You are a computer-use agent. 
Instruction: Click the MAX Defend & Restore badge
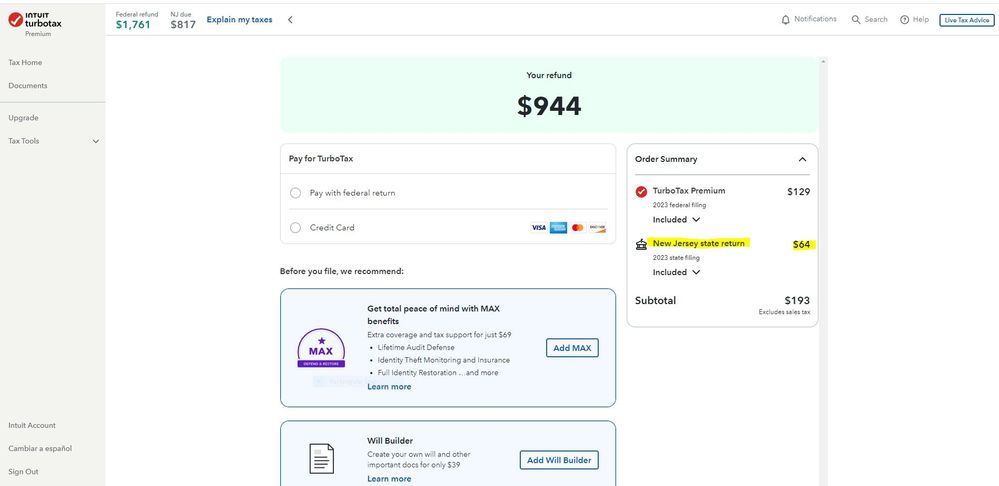coord(321,348)
